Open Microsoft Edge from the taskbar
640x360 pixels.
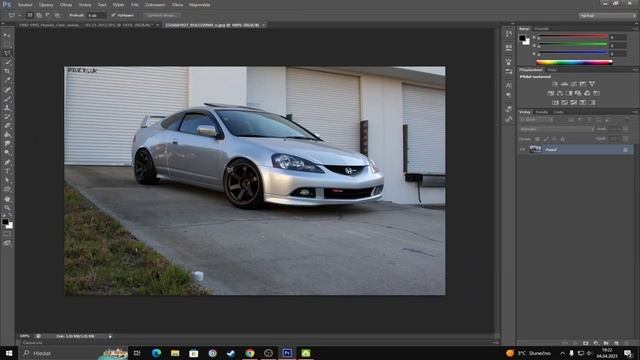156,353
